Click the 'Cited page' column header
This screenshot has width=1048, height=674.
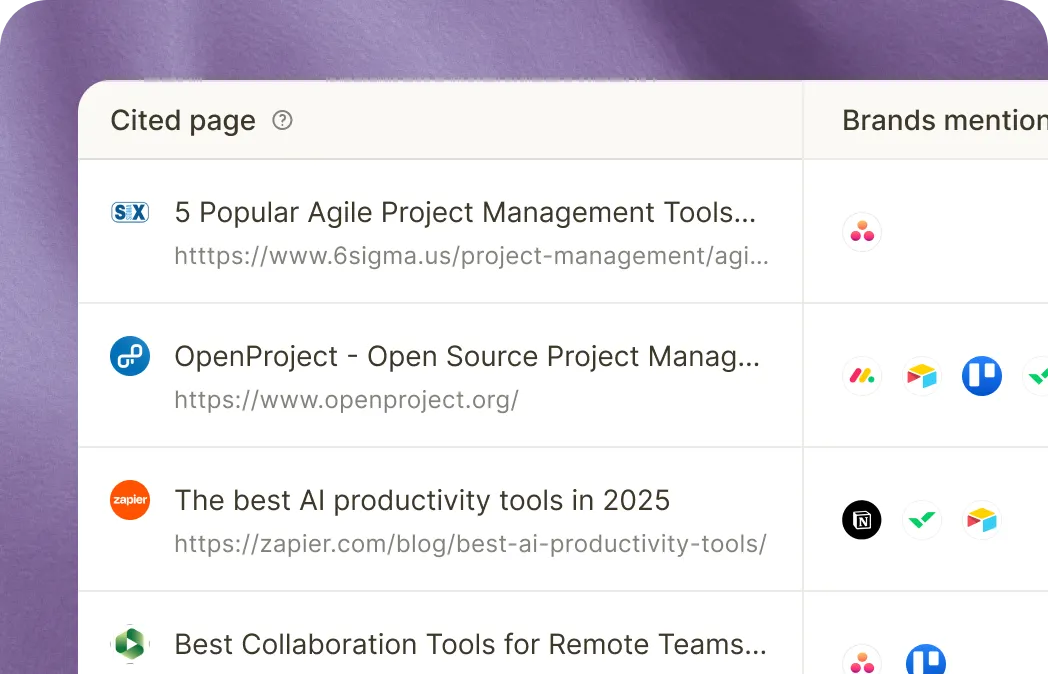click(x=182, y=121)
